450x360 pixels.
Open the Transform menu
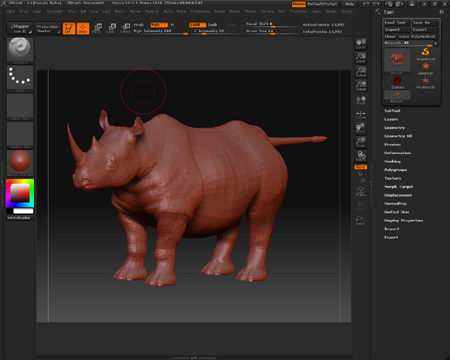[x=298, y=11]
